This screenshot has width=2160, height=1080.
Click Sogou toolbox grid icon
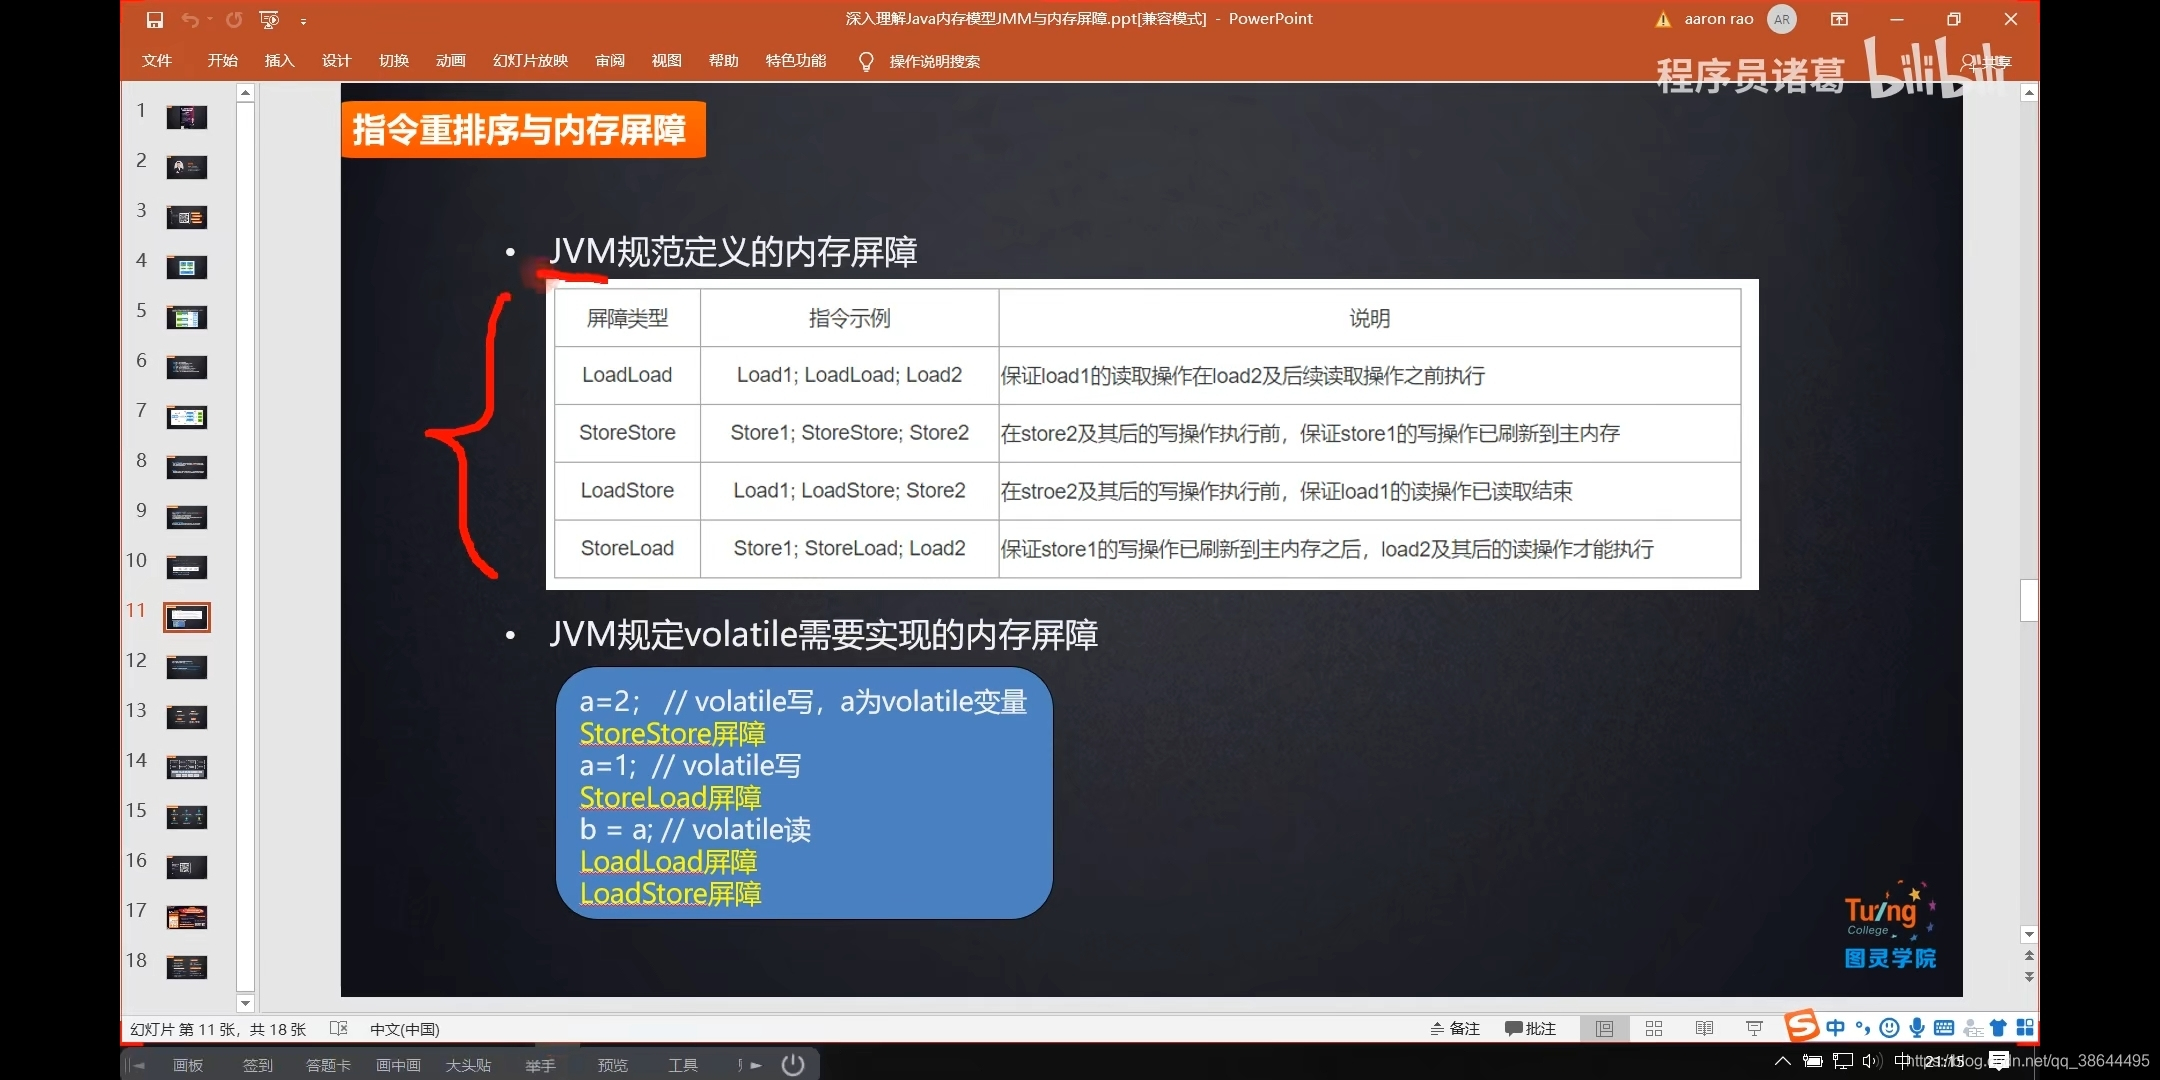pyautogui.click(x=2025, y=1028)
